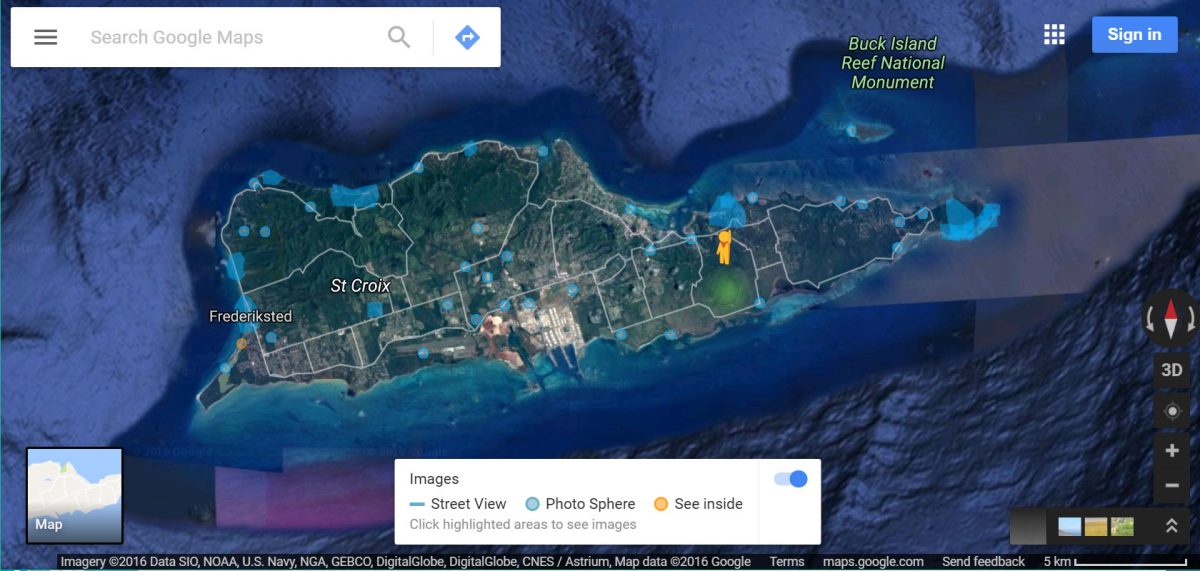
Task: Click the orange See inside legend circle
Action: tap(660, 504)
